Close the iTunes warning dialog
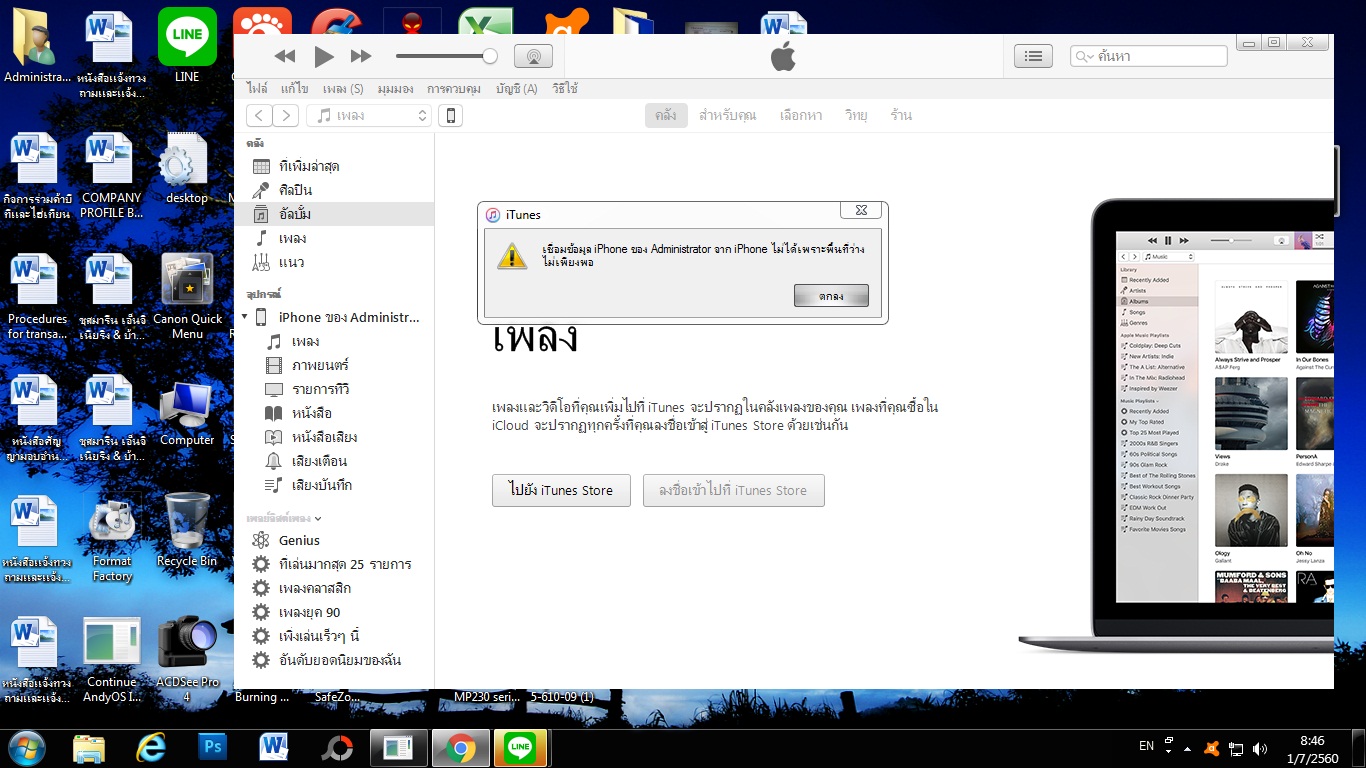 861,210
